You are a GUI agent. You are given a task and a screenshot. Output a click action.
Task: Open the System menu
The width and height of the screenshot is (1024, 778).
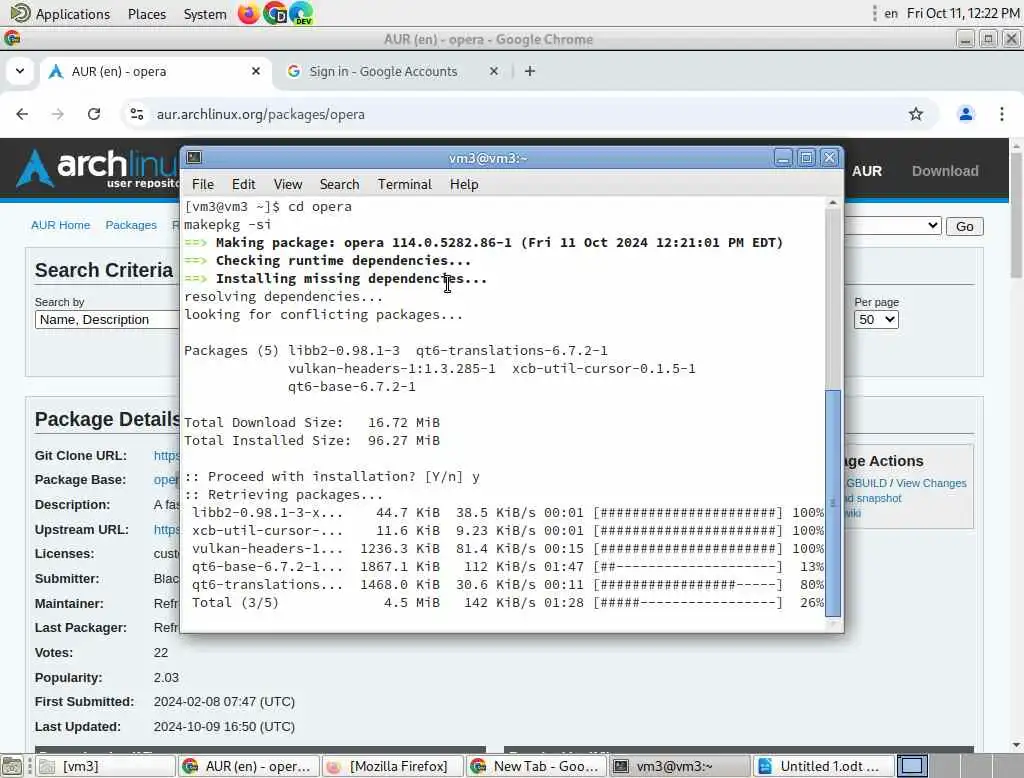pos(205,14)
